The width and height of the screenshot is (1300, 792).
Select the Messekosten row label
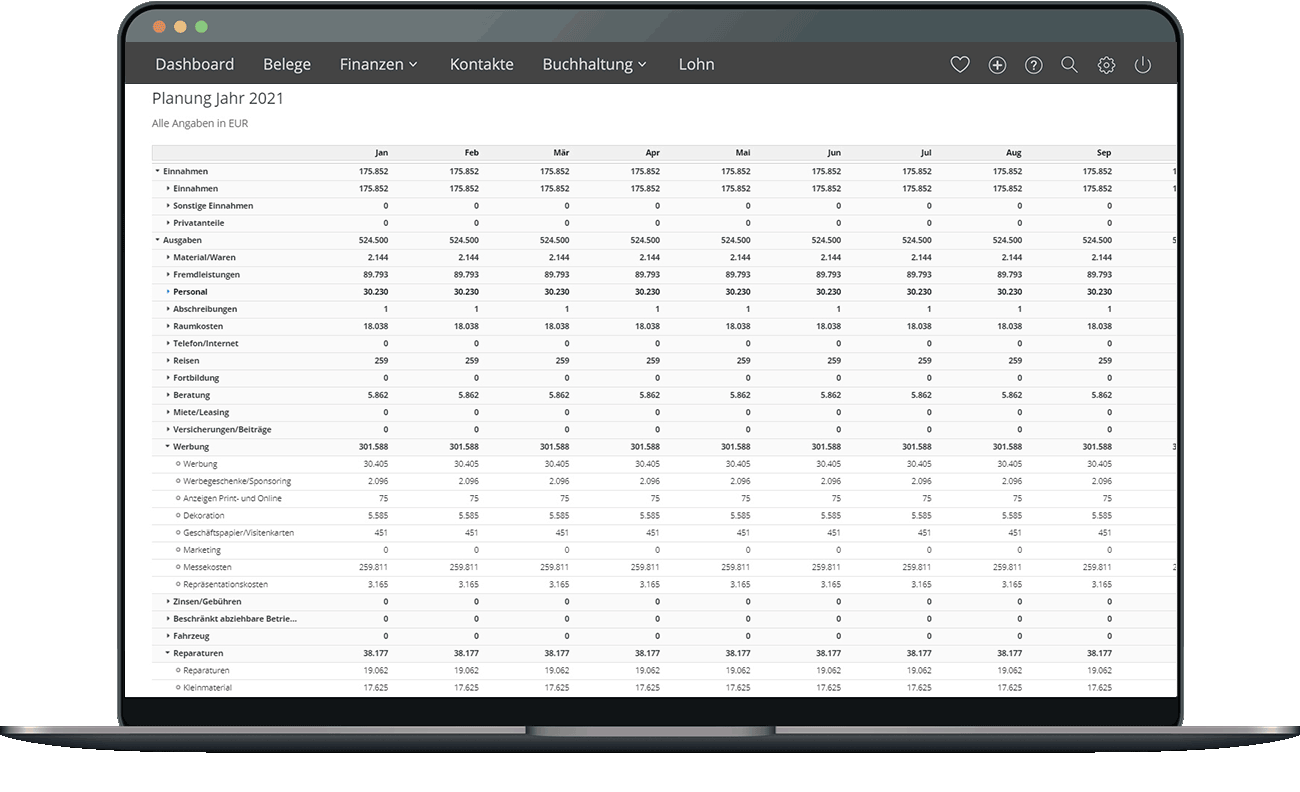coord(207,567)
